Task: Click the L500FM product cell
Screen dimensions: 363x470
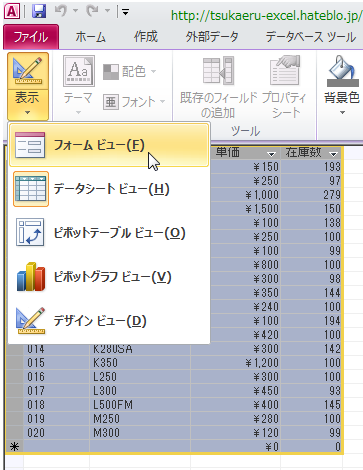Action: 140,405
